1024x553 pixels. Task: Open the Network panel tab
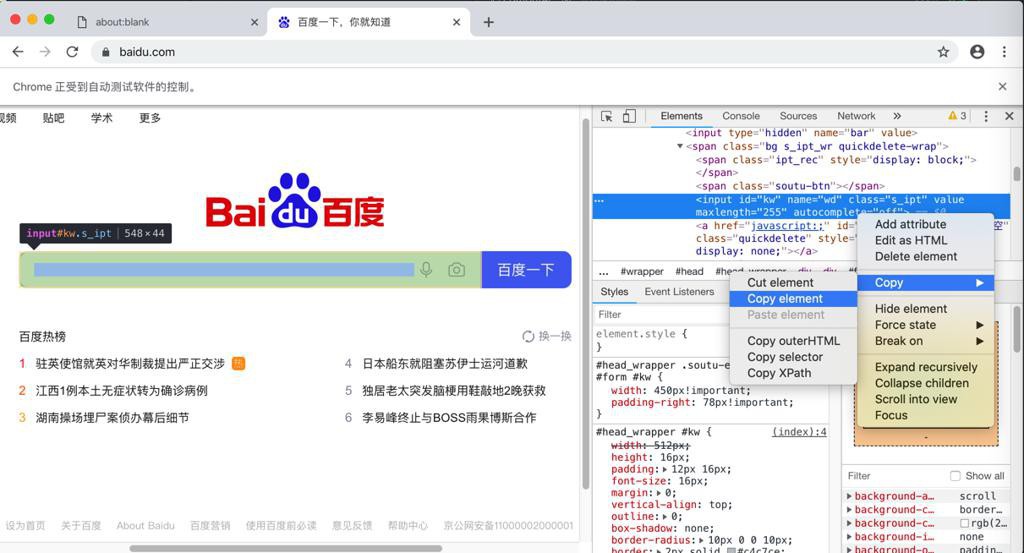pos(856,116)
